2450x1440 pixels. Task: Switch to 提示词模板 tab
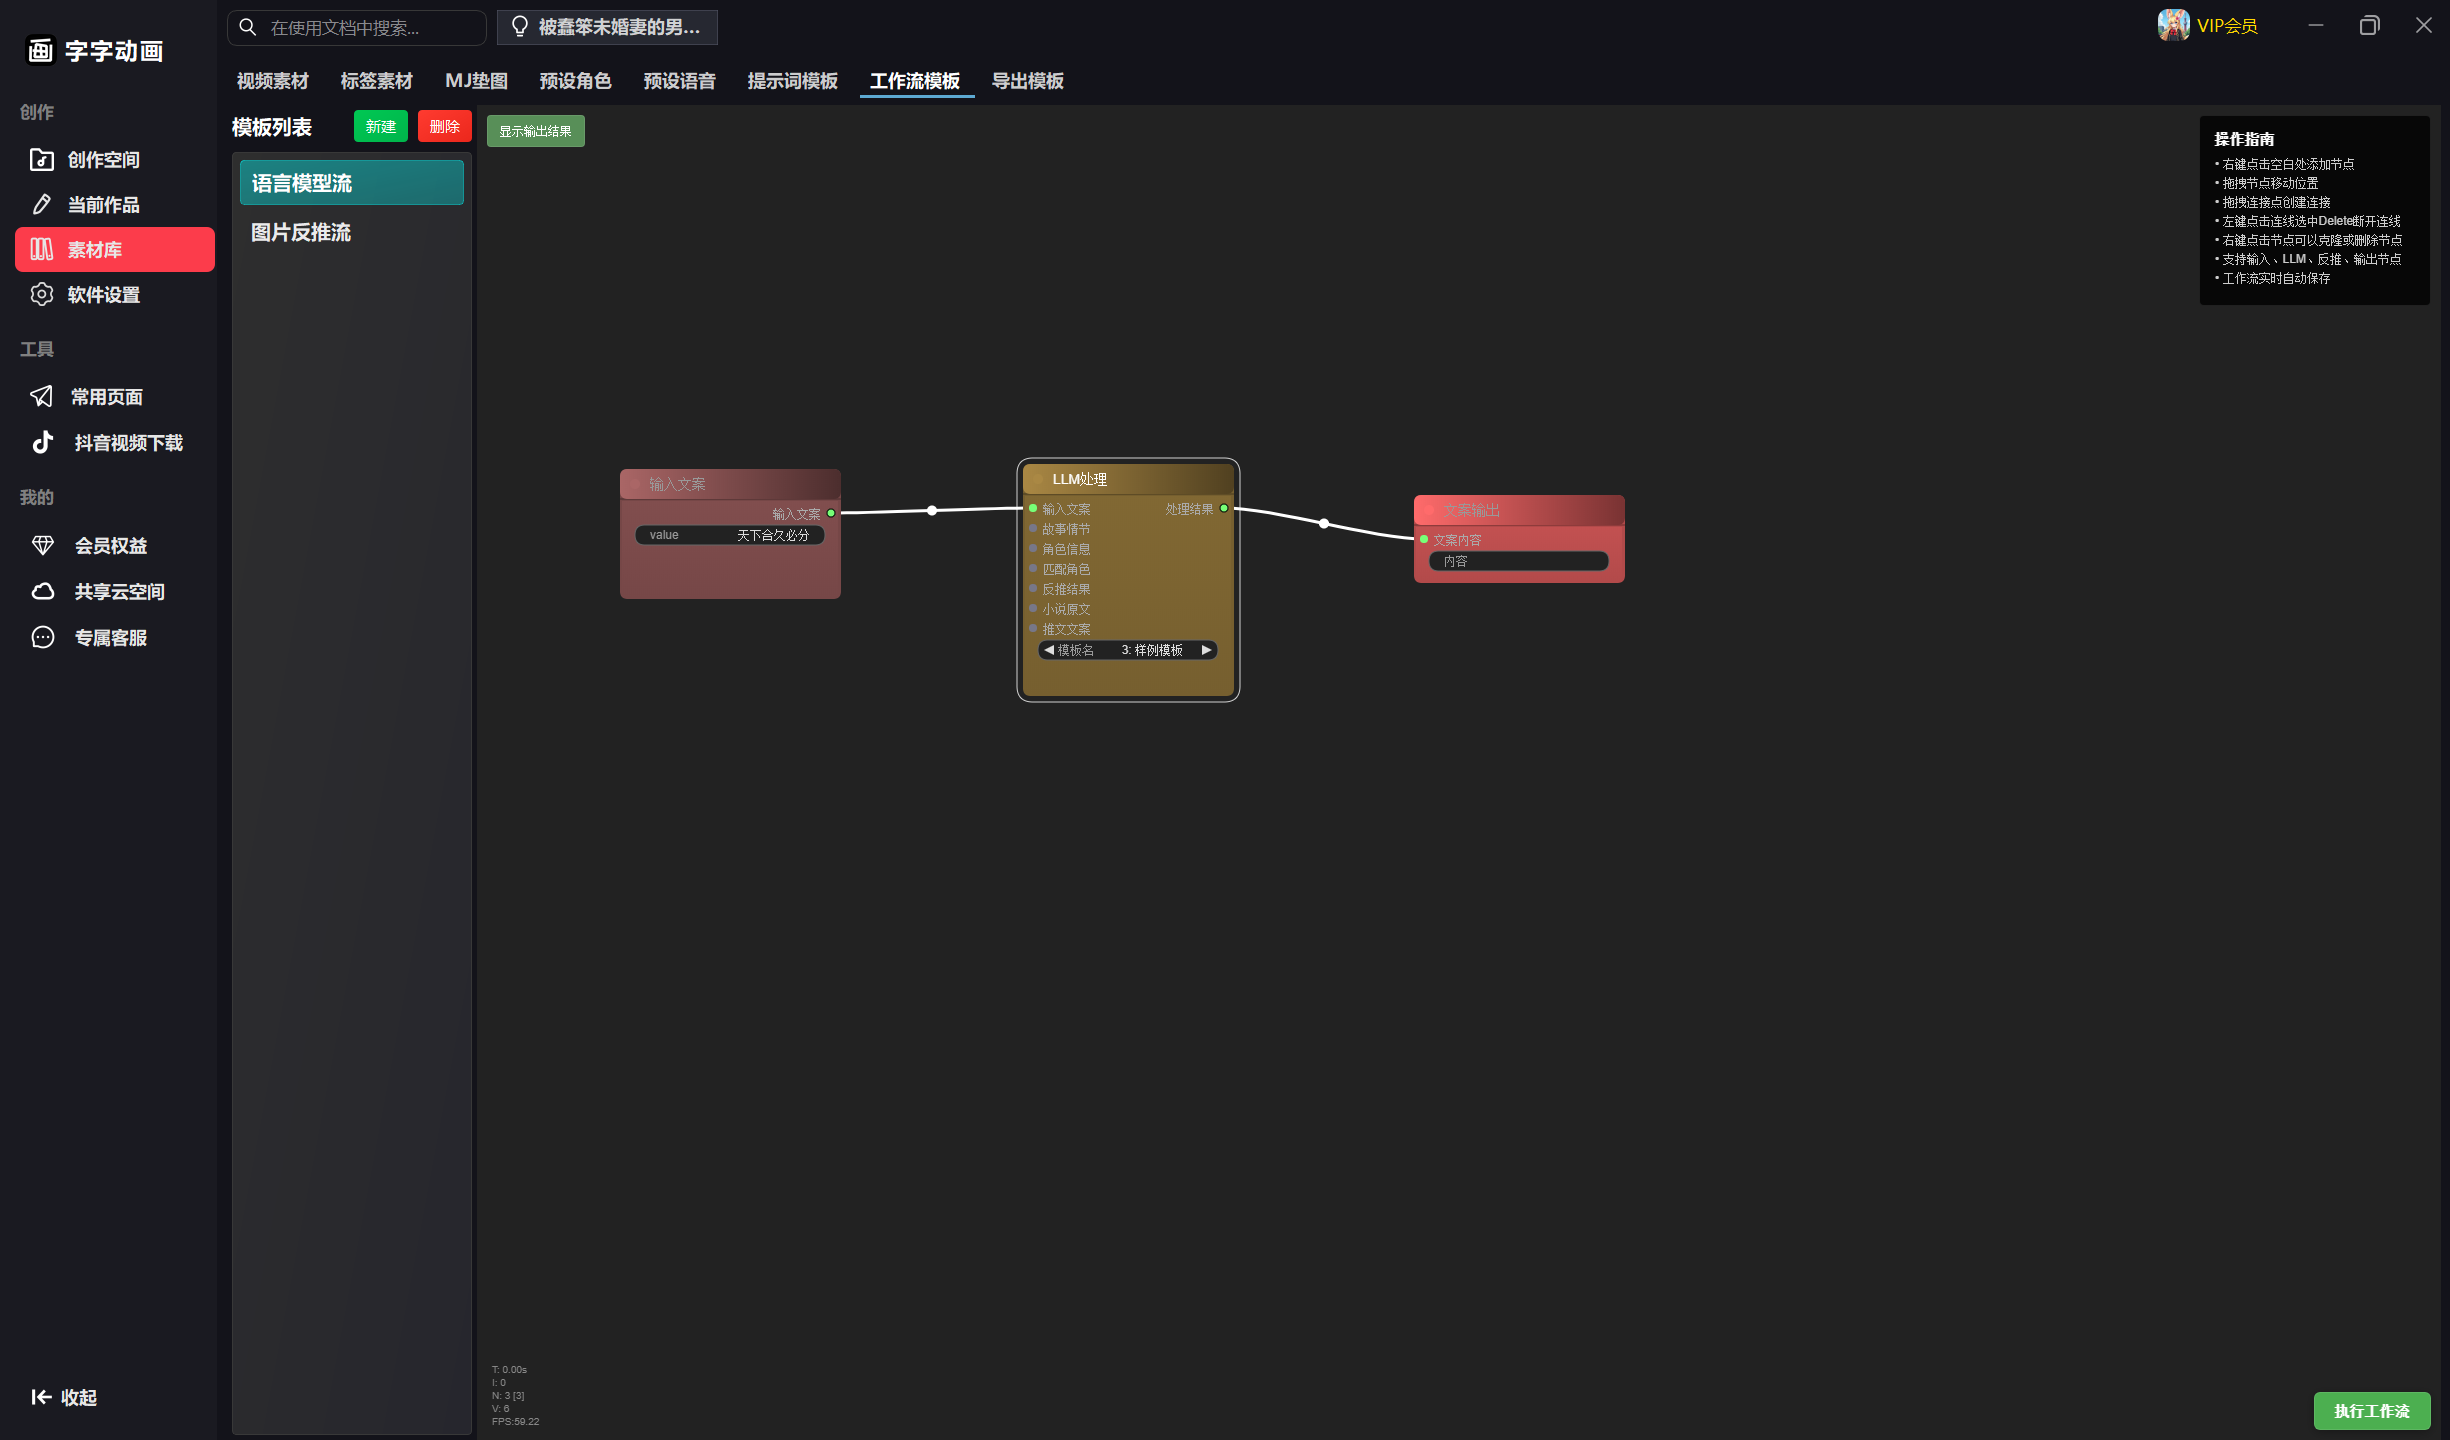point(792,81)
